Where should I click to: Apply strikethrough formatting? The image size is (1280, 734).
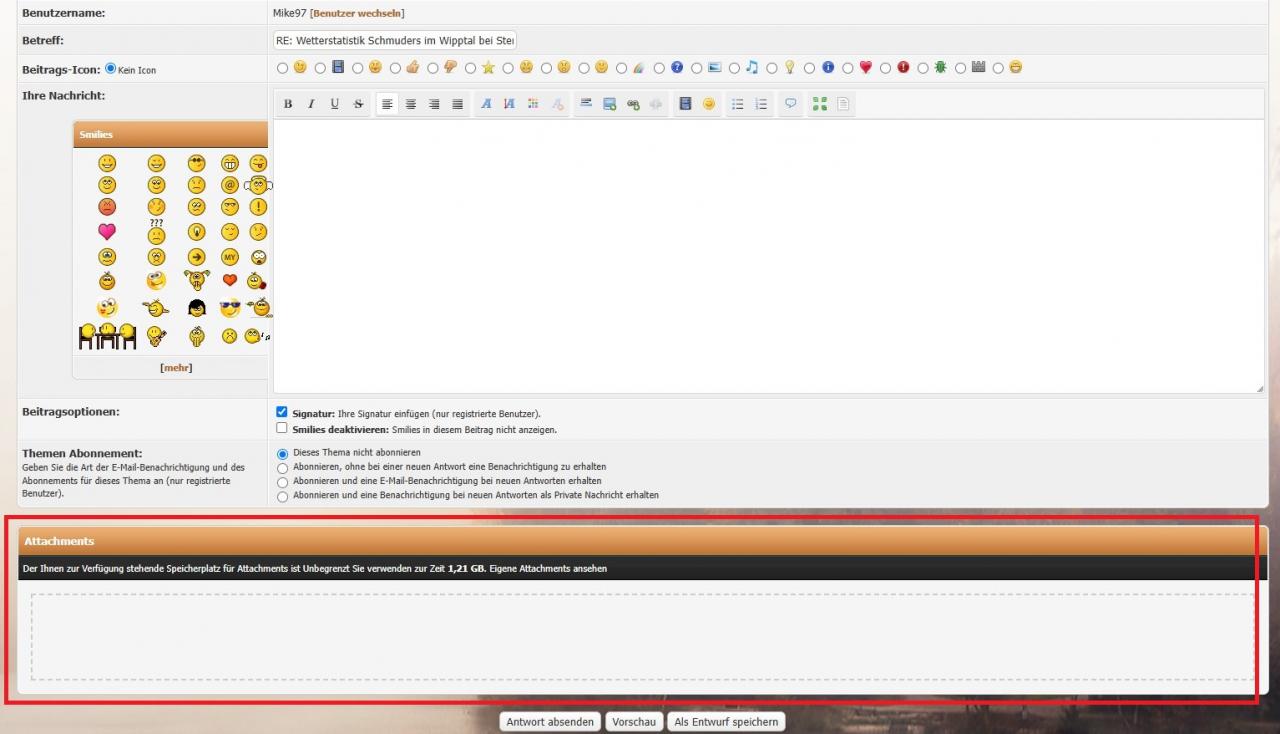click(x=358, y=104)
